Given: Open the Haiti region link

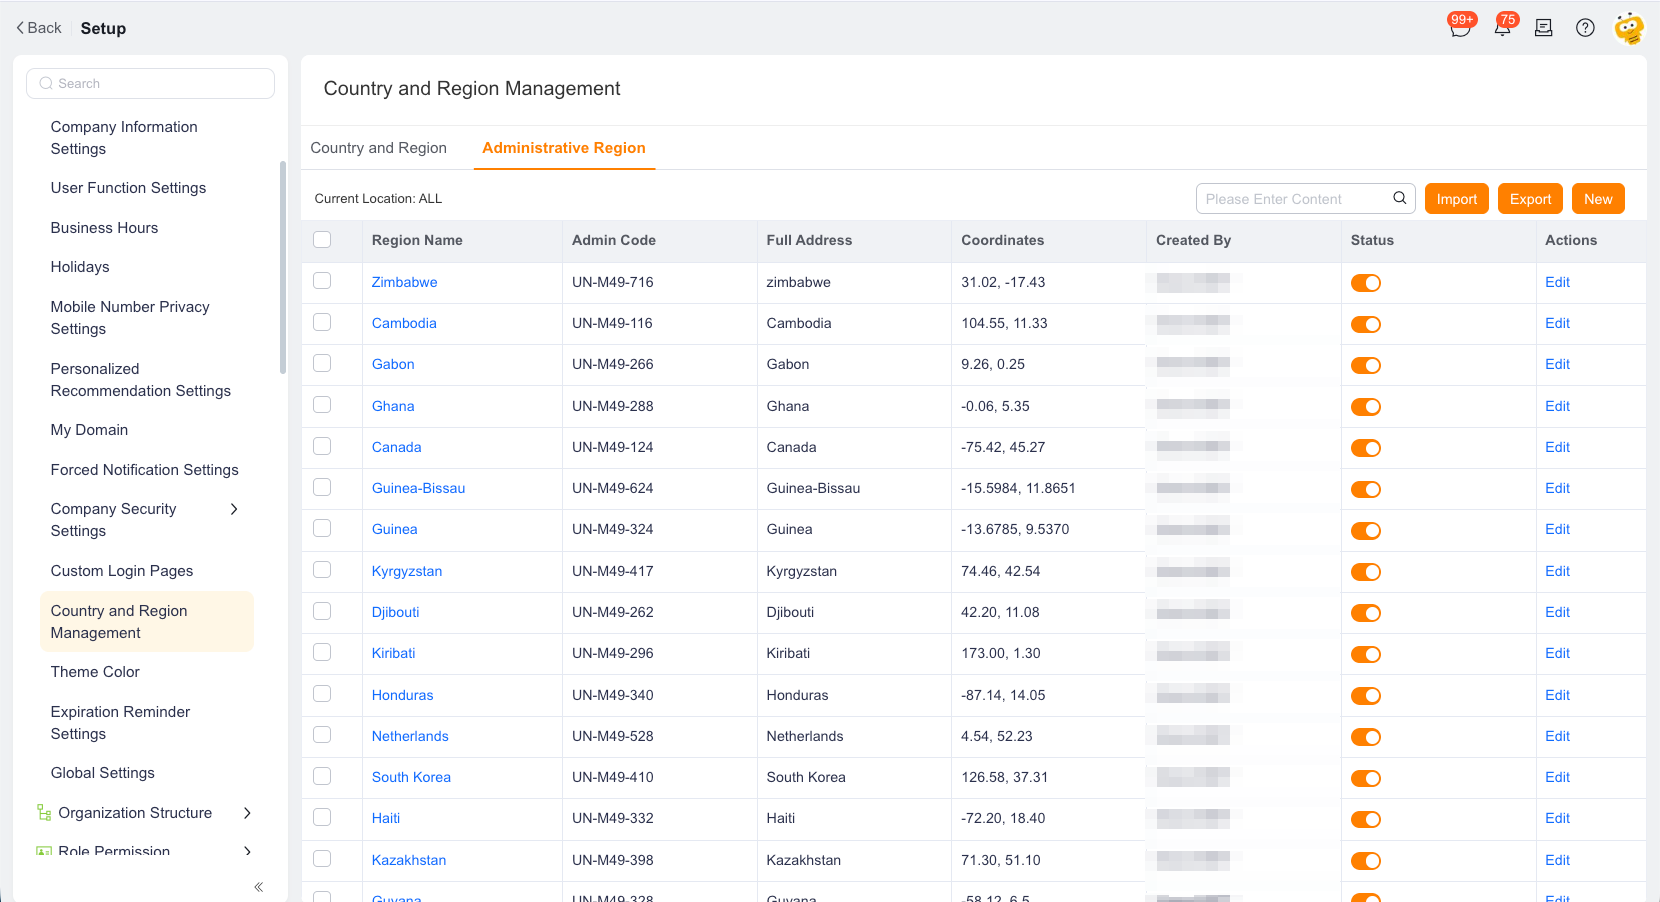Looking at the screenshot, I should pos(386,818).
